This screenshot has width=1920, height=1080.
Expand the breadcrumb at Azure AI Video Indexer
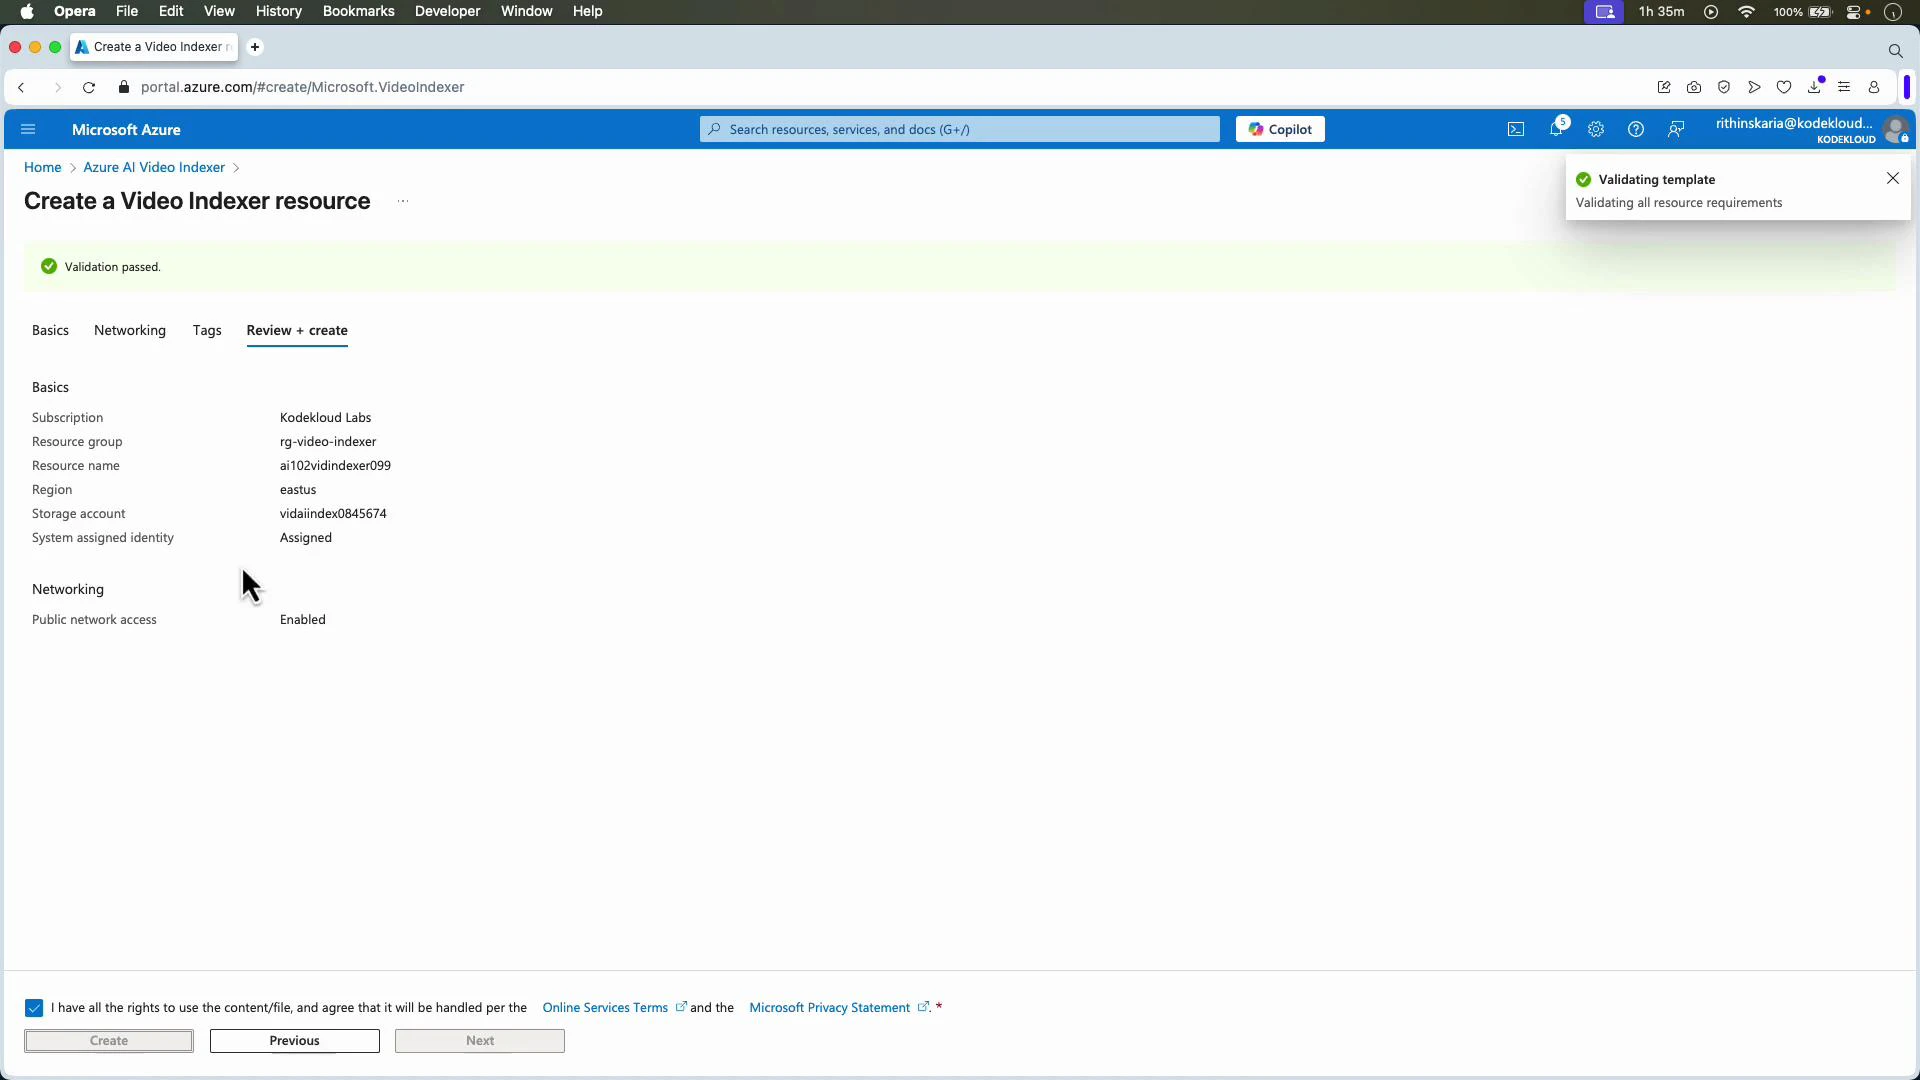coord(154,167)
